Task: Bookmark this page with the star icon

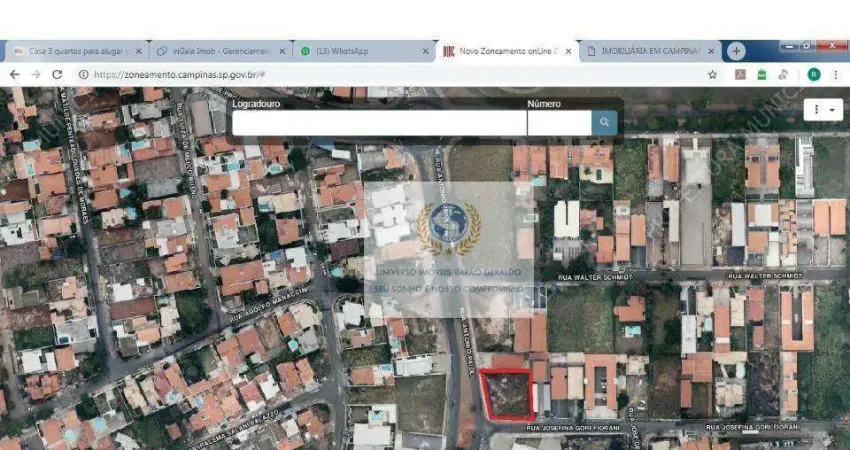Action: 712,75
